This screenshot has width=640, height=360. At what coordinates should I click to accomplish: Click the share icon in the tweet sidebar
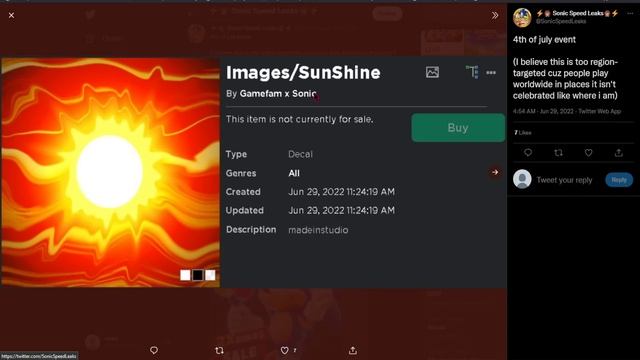pyautogui.click(x=619, y=153)
